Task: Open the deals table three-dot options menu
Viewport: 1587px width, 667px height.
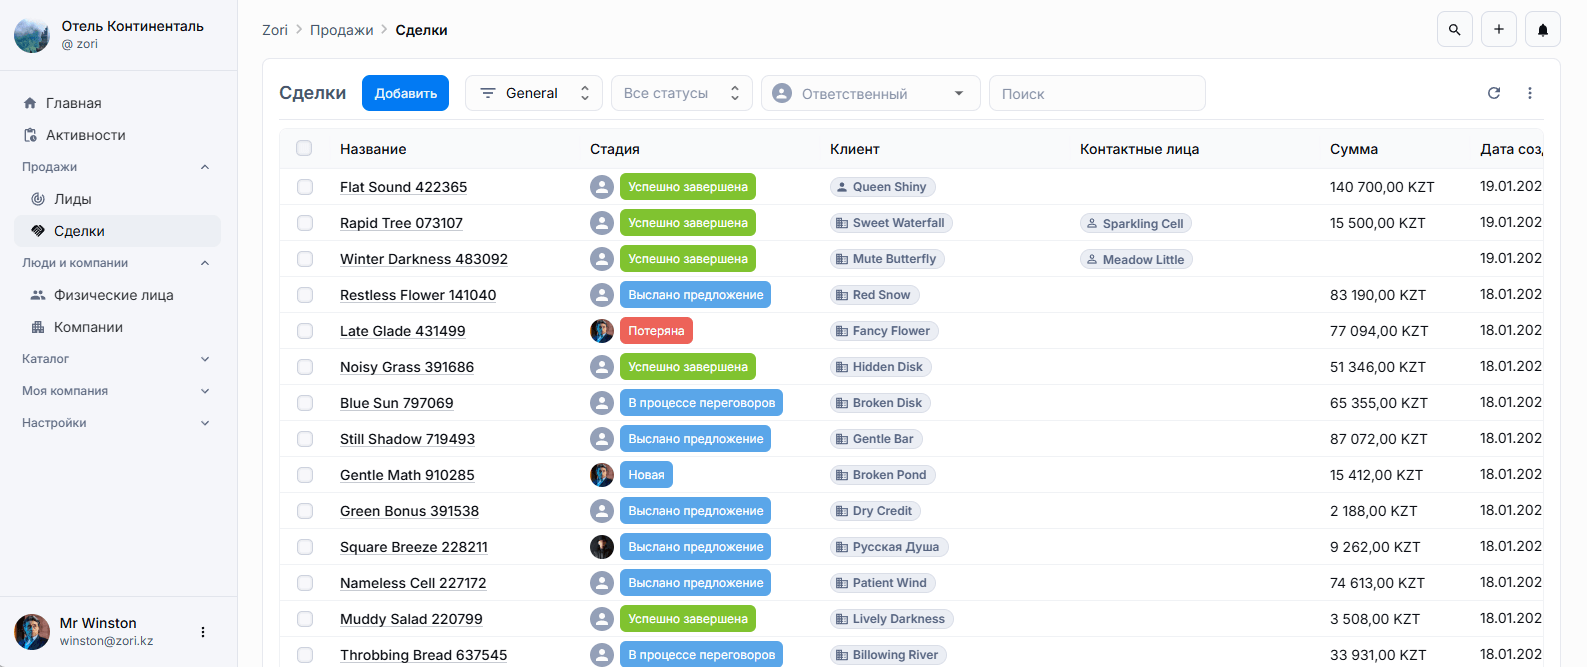Action: pyautogui.click(x=1529, y=93)
